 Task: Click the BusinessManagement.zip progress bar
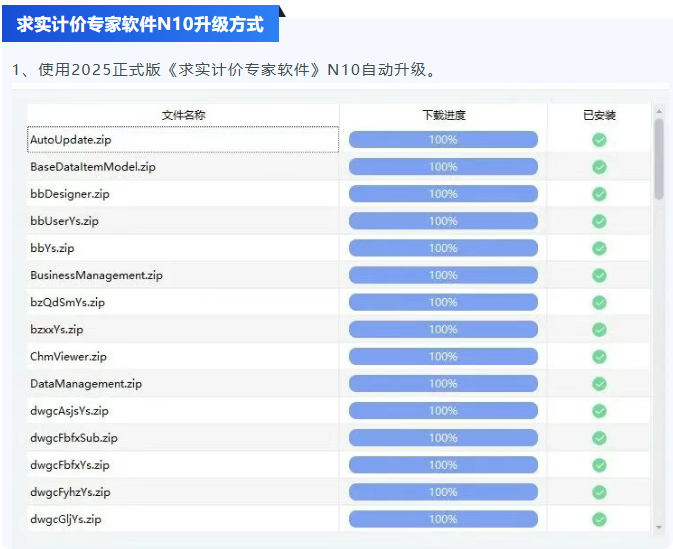(443, 275)
